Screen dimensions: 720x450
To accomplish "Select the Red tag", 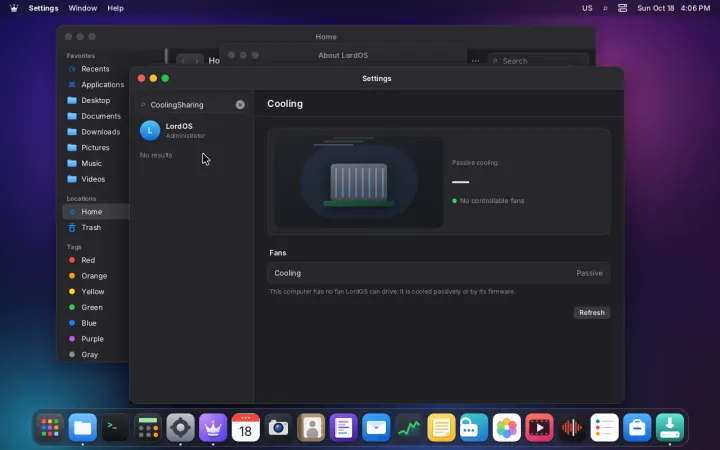I will tap(88, 260).
